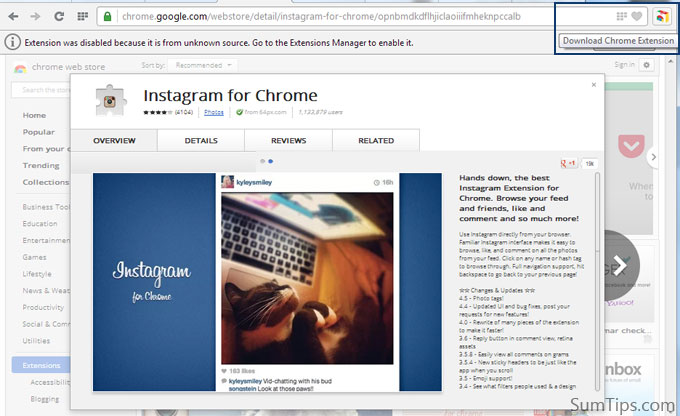Switch to the OVERVIEW tab
680x416 pixels.
click(114, 141)
